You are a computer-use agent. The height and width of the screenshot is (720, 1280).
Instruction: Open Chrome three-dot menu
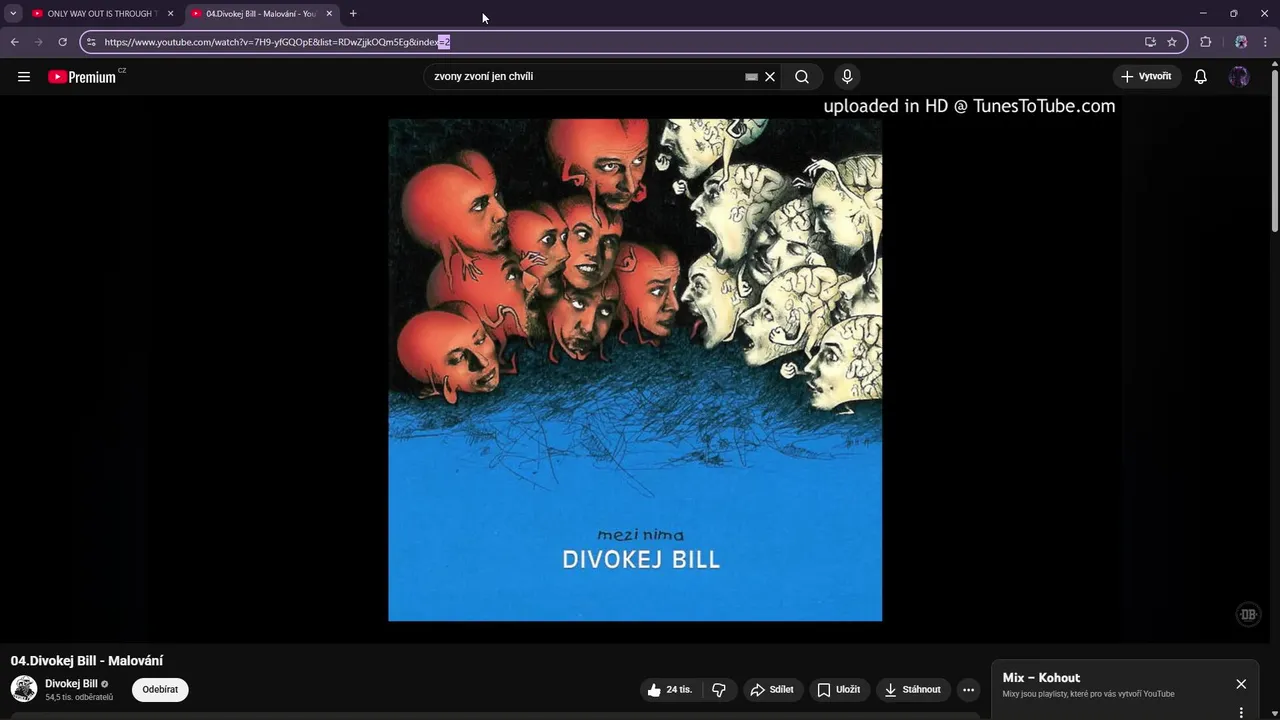pyautogui.click(x=1266, y=42)
